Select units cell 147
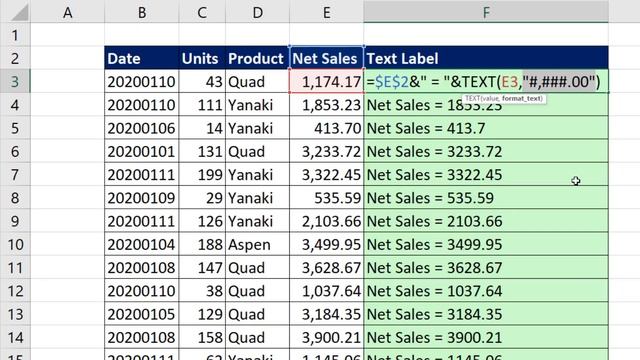The width and height of the screenshot is (640, 360). [x=202, y=268]
